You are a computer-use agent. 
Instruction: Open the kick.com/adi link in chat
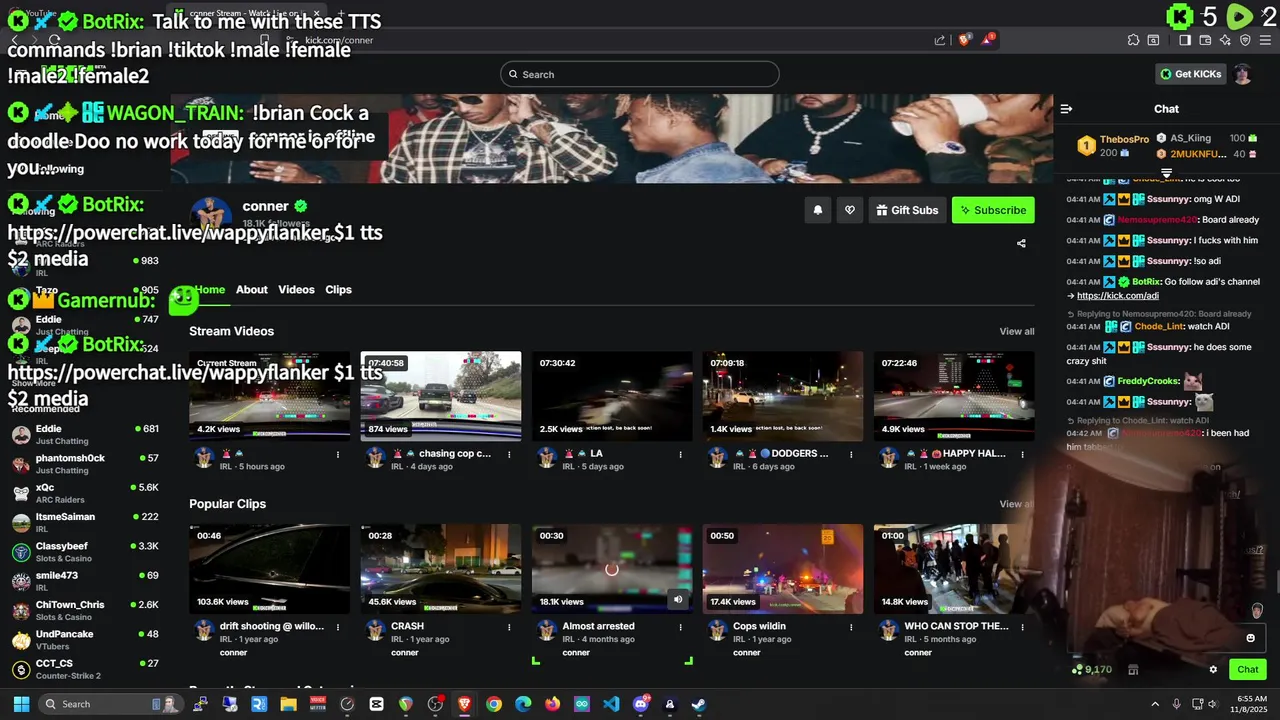coord(1118,296)
